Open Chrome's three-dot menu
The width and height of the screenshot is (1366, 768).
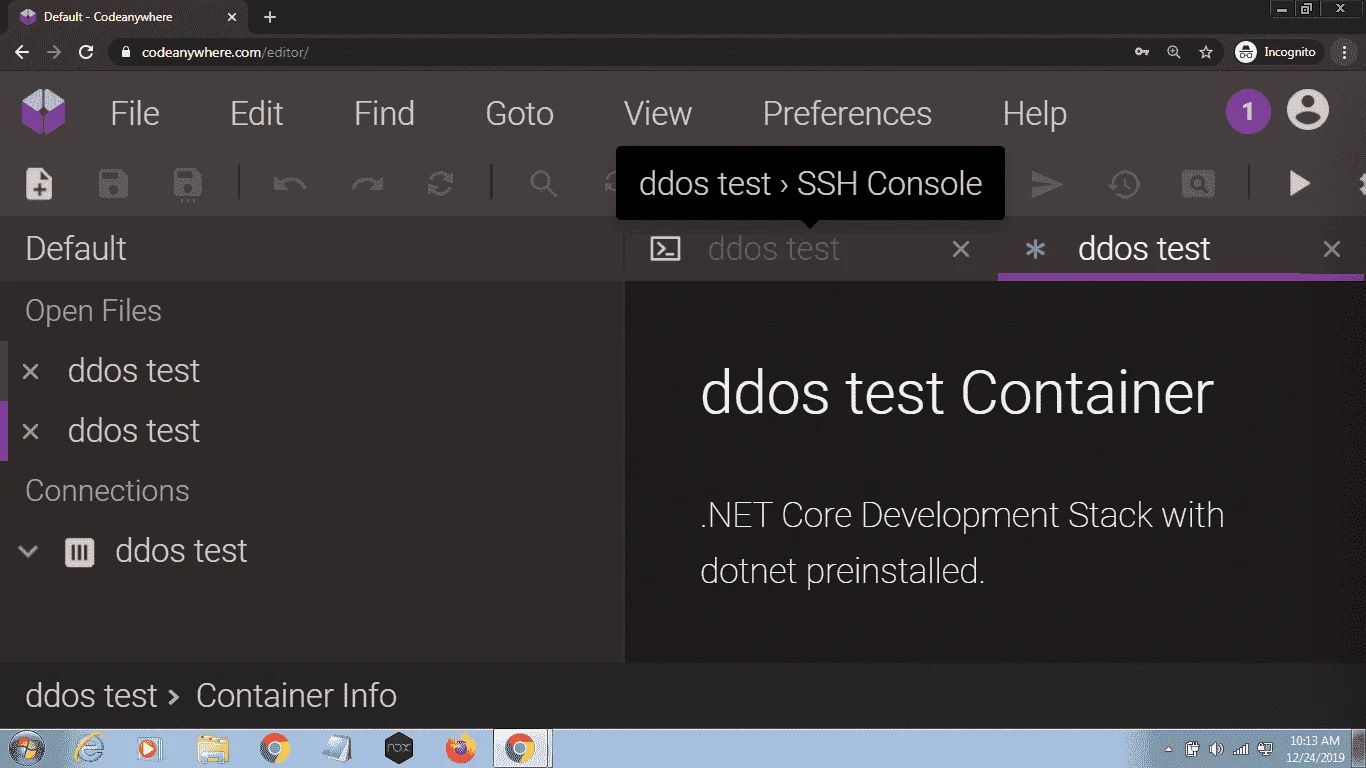pos(1346,52)
